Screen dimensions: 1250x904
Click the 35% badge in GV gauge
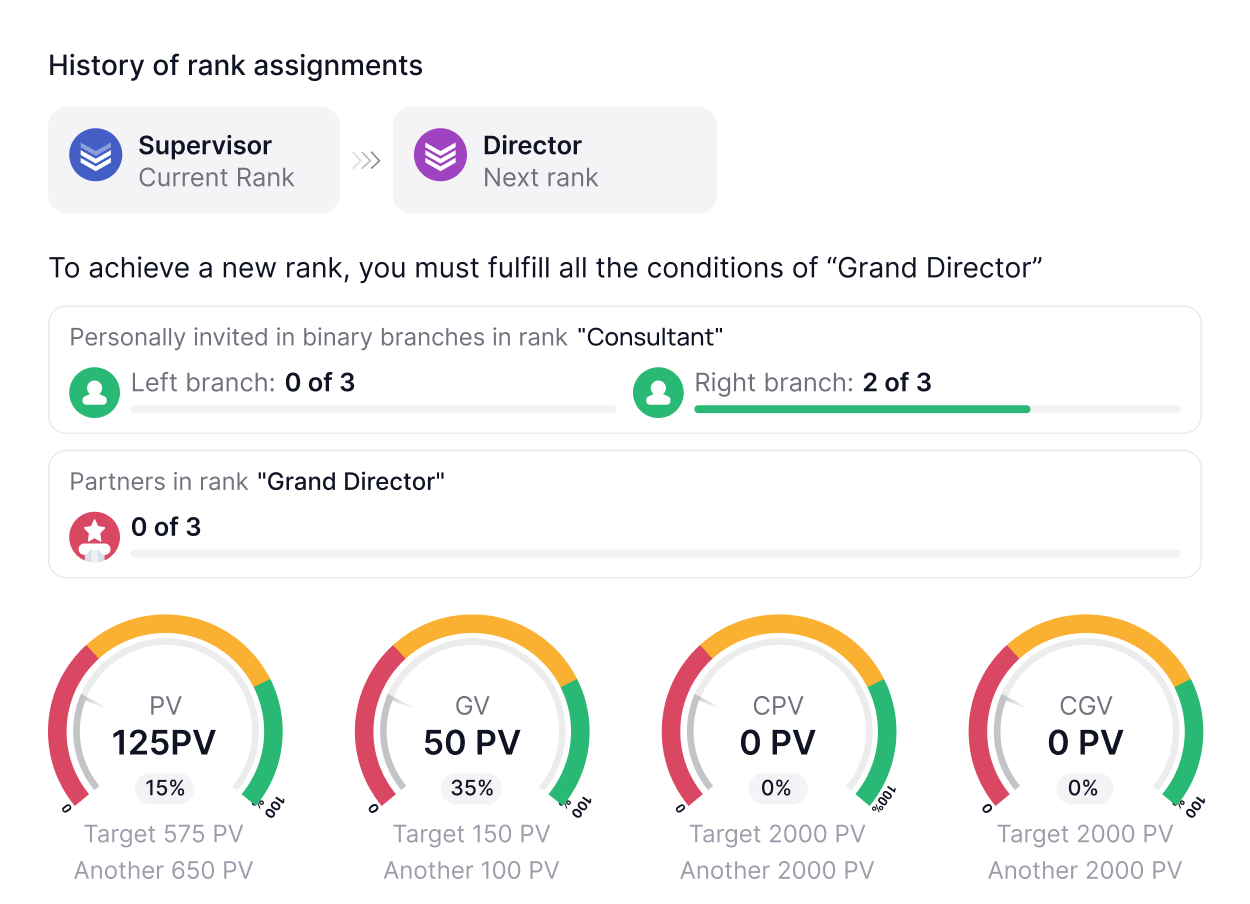point(472,788)
